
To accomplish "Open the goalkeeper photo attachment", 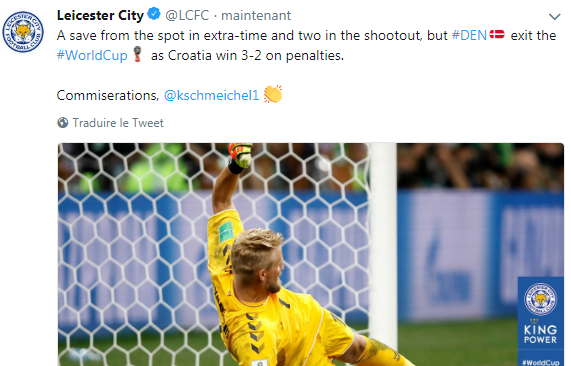I will (311, 254).
